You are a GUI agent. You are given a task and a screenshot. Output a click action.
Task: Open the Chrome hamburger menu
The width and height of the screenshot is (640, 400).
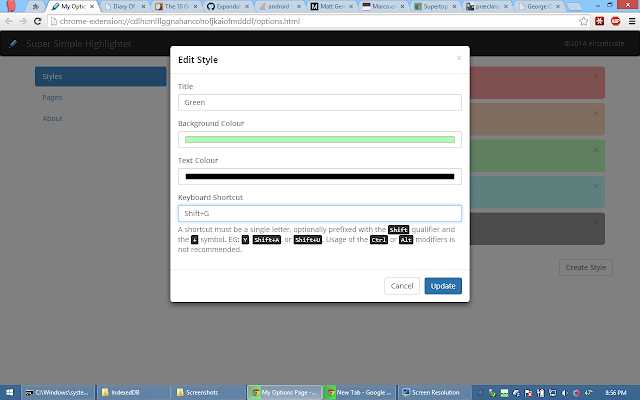[632, 21]
